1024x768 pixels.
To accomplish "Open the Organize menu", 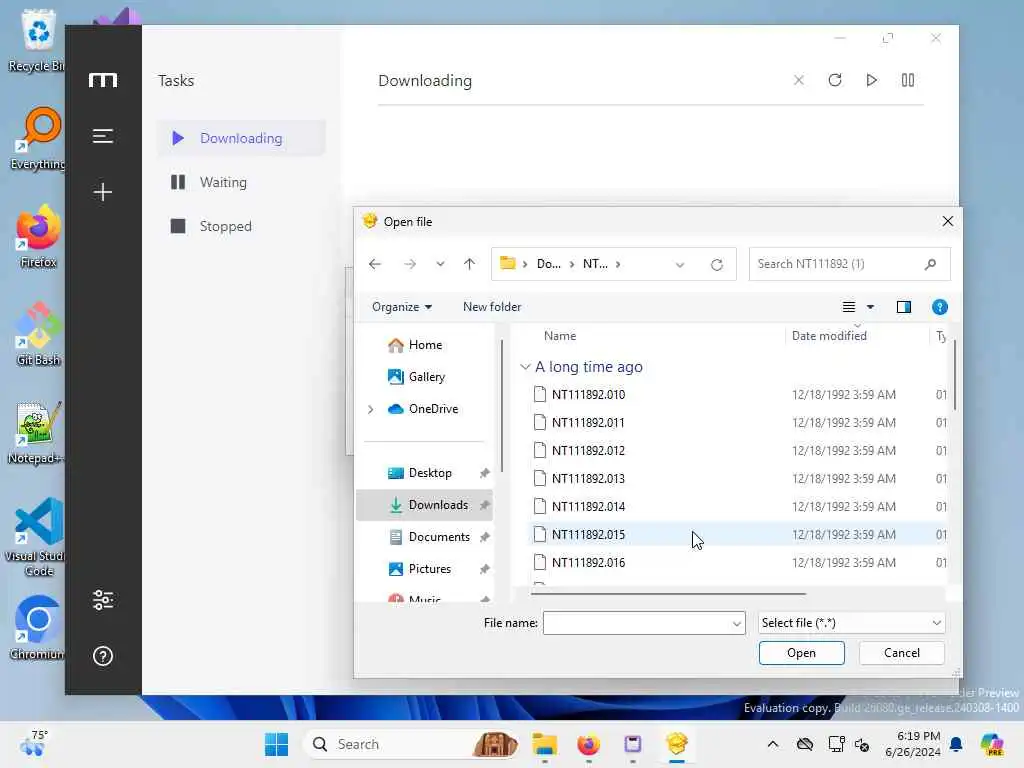I will point(402,307).
